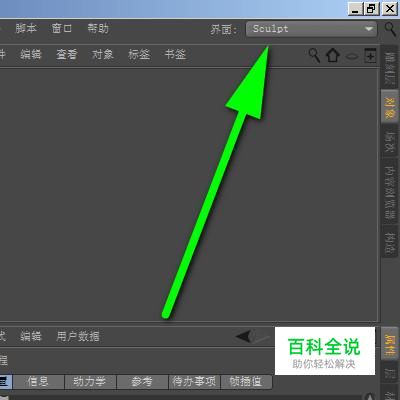Open the 窗口 menu
Screen dimensions: 400x400
[62, 28]
